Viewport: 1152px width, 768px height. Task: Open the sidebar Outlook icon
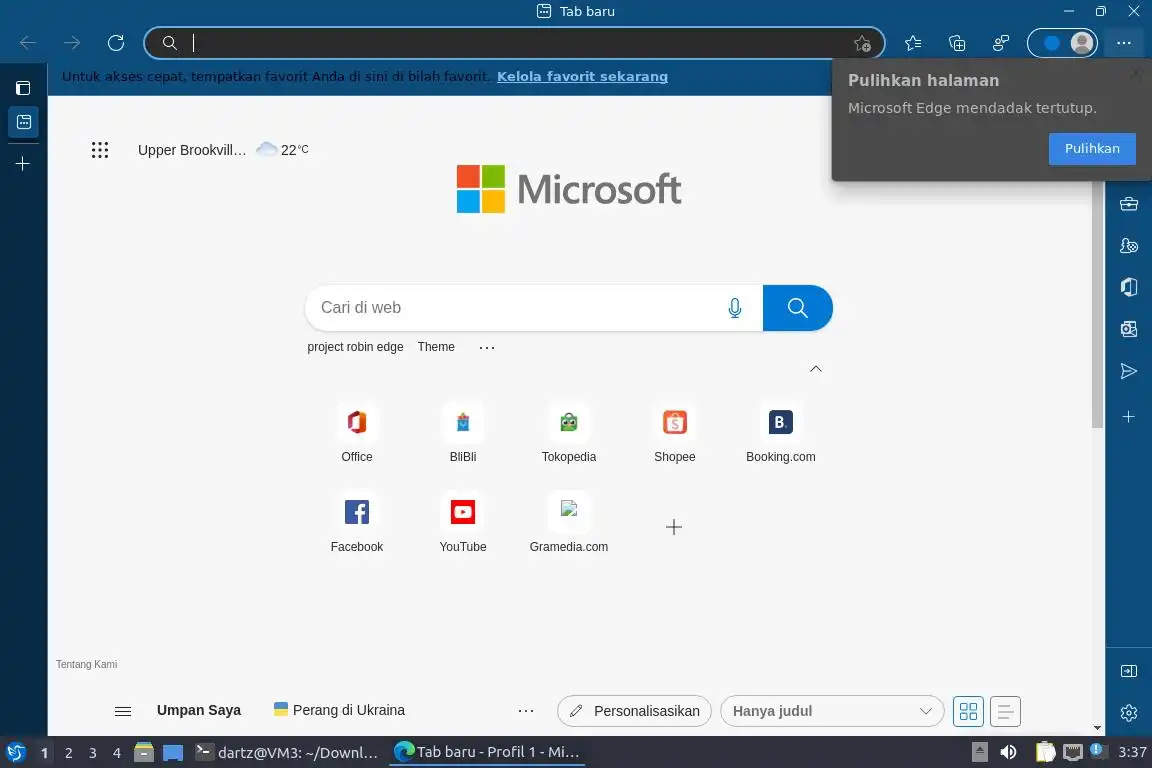tap(1129, 329)
